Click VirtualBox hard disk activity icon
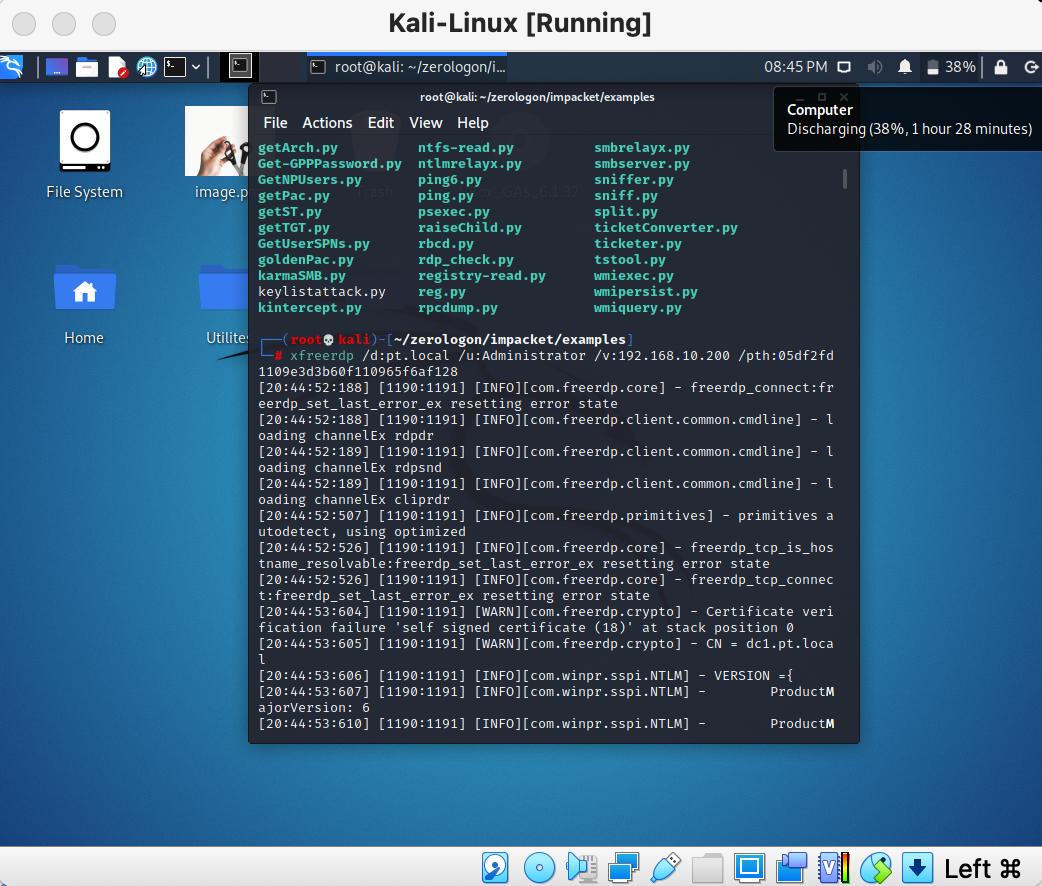 pyautogui.click(x=496, y=868)
